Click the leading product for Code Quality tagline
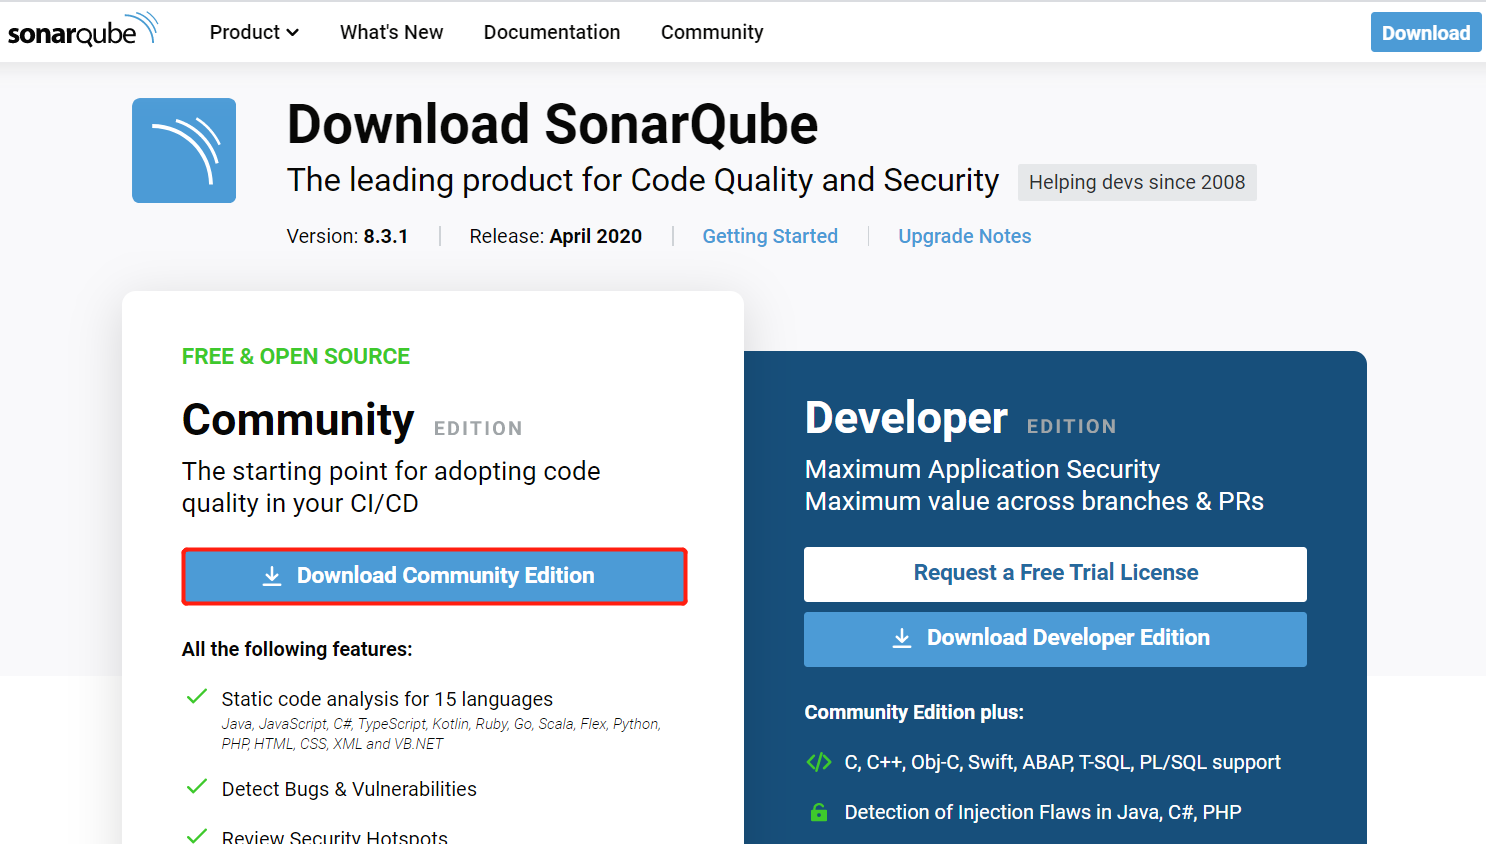The height and width of the screenshot is (846, 1486). (643, 180)
